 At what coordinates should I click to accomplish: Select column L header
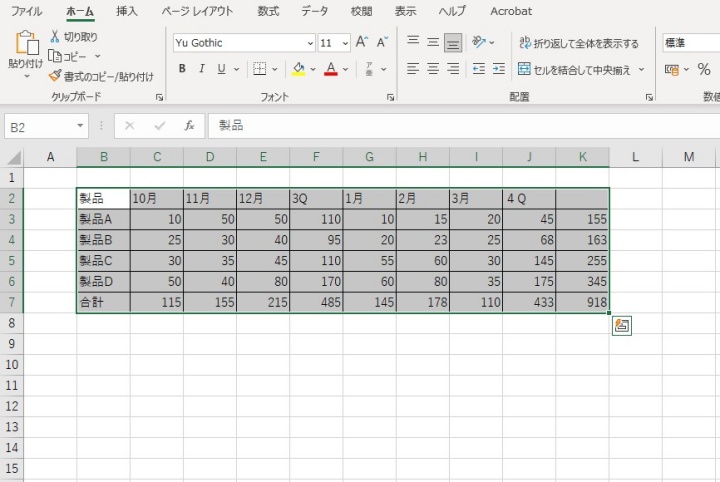click(636, 157)
